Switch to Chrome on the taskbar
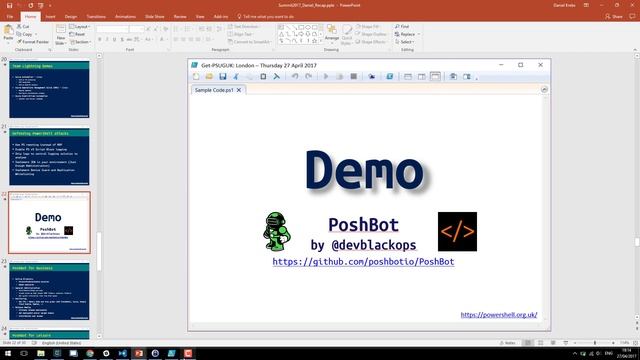This screenshot has height=360, width=640. pyautogui.click(x=90, y=353)
